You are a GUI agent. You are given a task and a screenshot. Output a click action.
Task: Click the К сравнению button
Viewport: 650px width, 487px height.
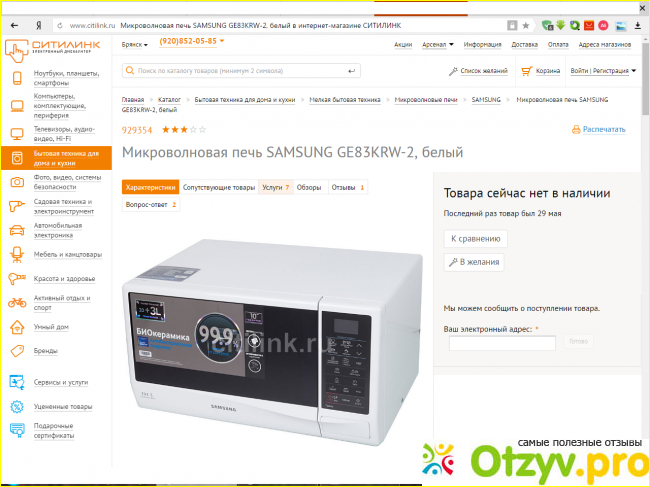point(475,239)
